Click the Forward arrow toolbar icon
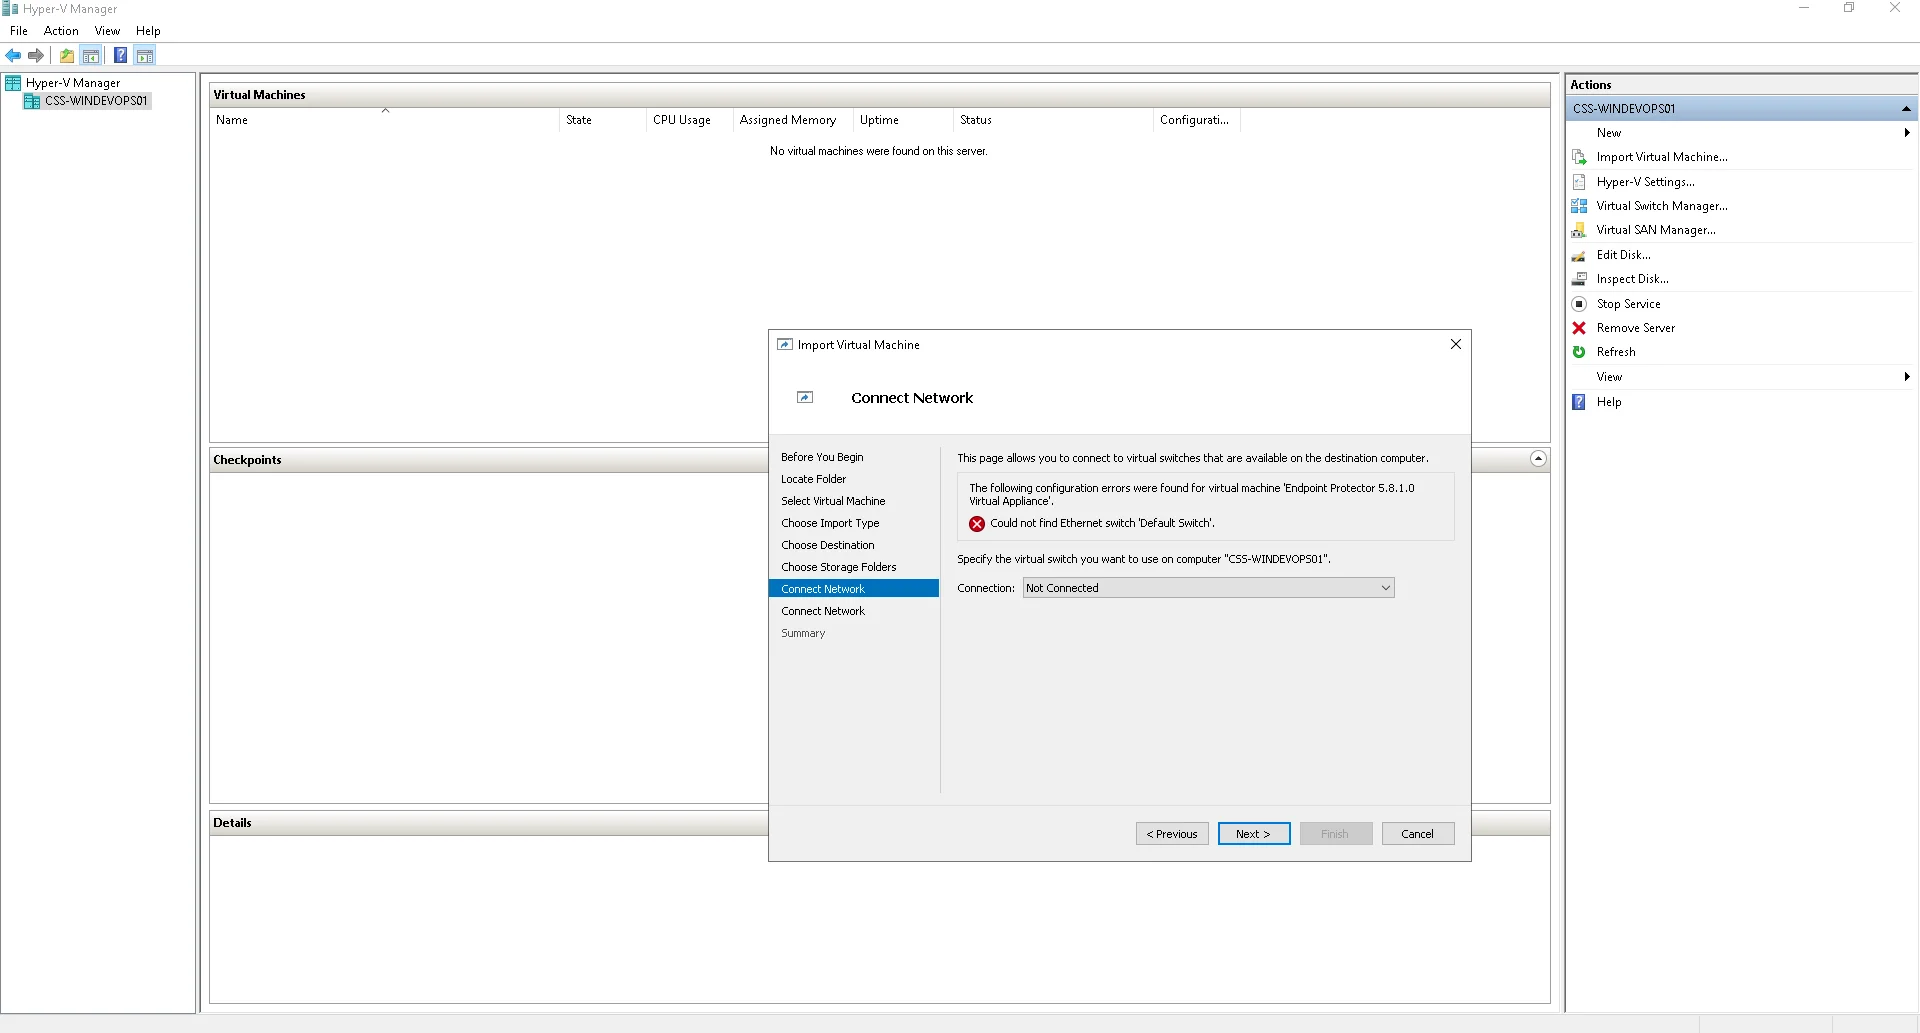The image size is (1920, 1033). point(36,56)
